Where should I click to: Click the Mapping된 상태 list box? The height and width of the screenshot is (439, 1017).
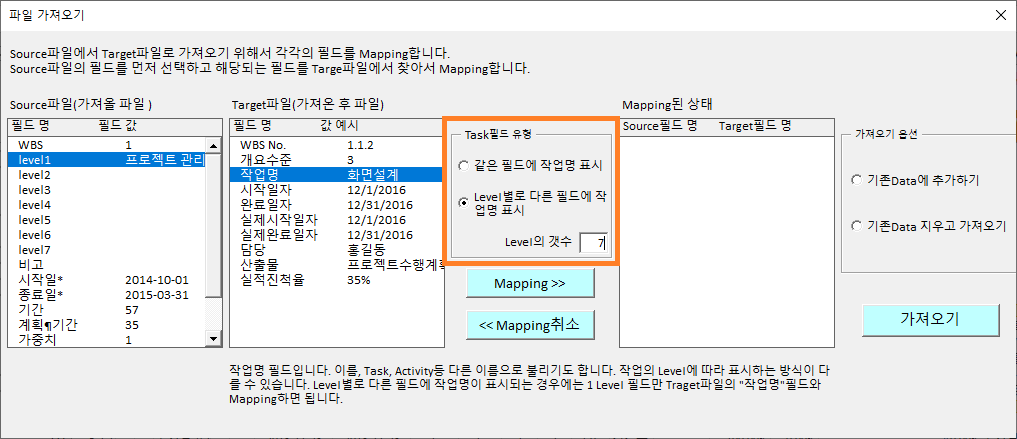click(x=726, y=240)
